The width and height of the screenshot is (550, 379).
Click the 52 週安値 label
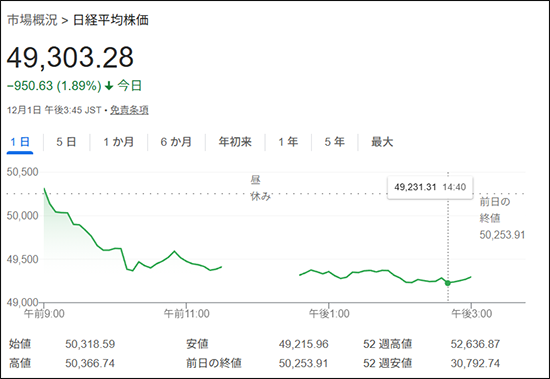388,363
